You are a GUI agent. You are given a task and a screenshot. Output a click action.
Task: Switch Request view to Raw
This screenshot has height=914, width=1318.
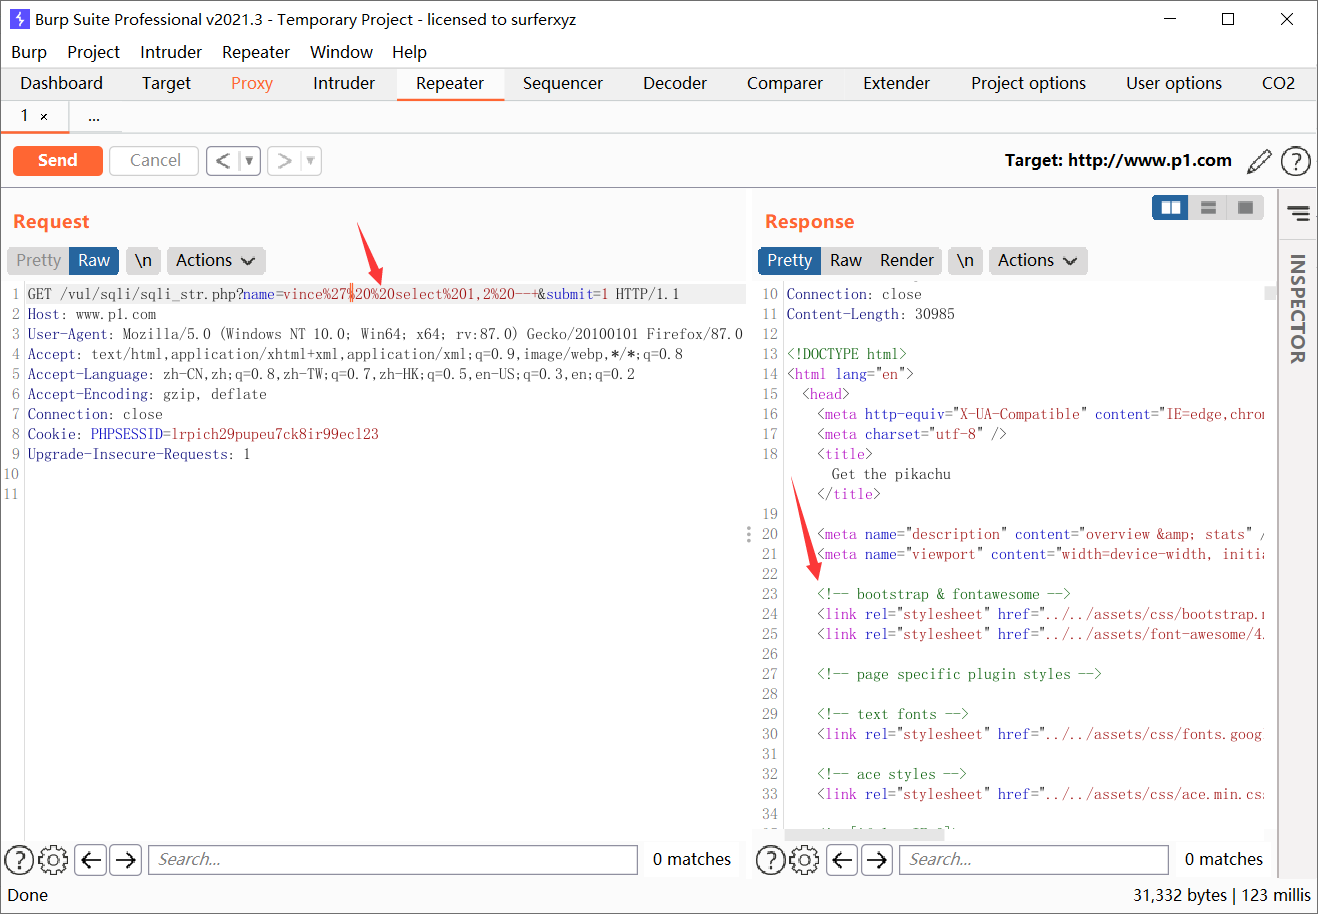[94, 260]
